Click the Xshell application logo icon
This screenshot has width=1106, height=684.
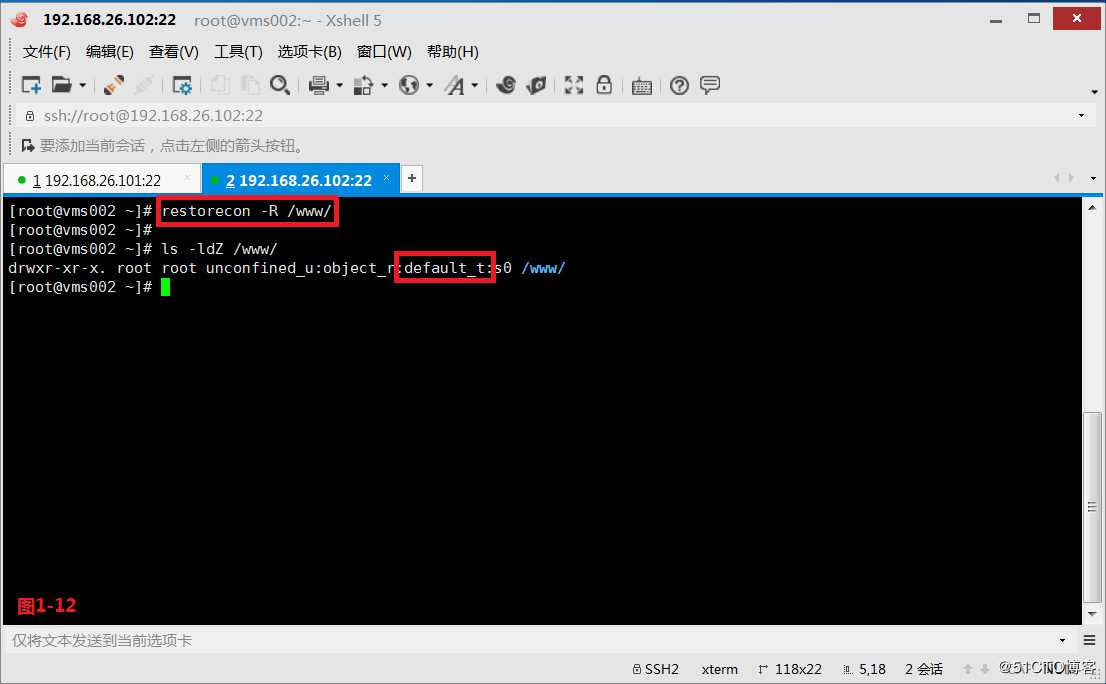[x=19, y=20]
